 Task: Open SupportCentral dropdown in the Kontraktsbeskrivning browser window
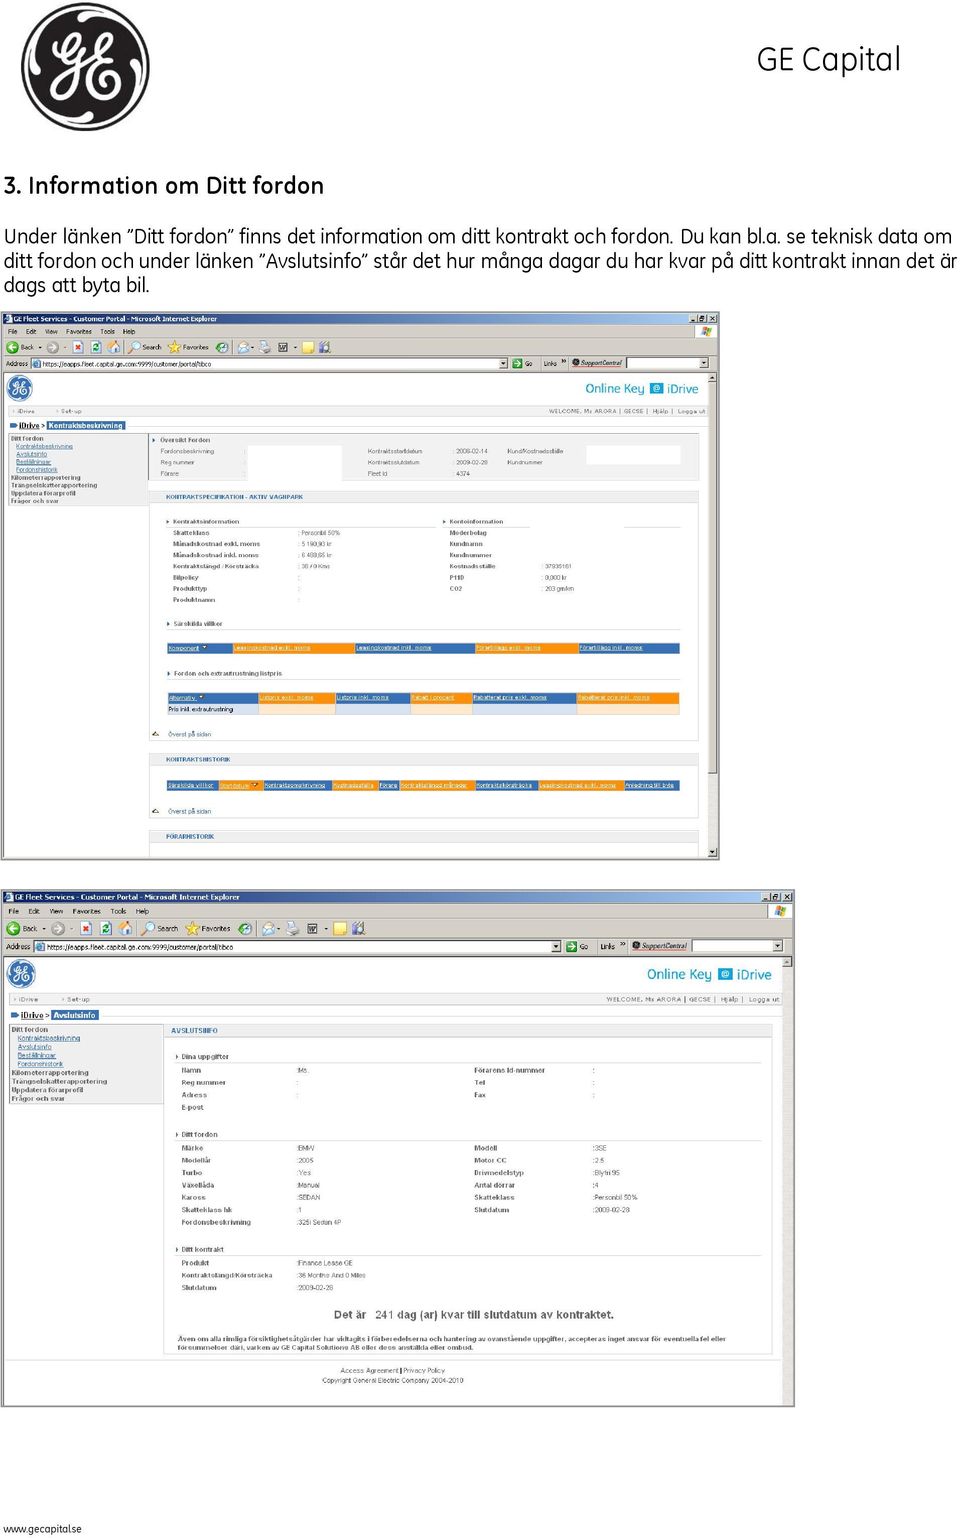click(704, 363)
